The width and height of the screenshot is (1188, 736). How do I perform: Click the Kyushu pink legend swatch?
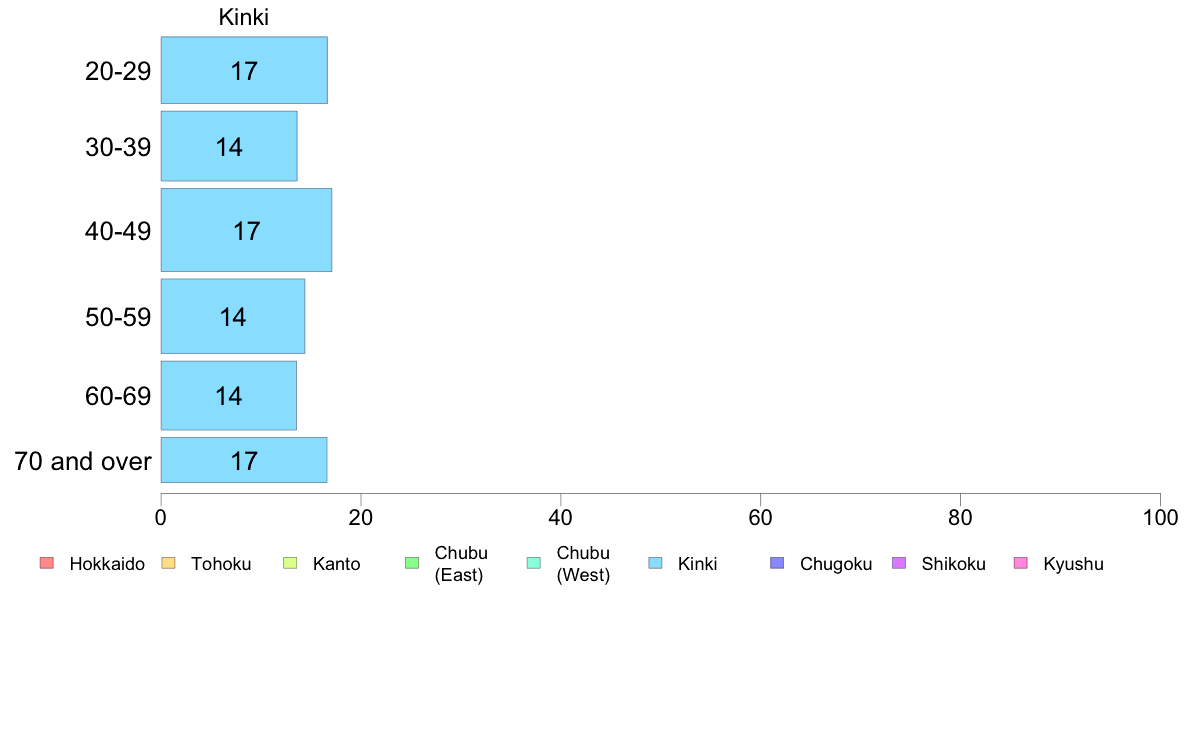click(x=1021, y=564)
